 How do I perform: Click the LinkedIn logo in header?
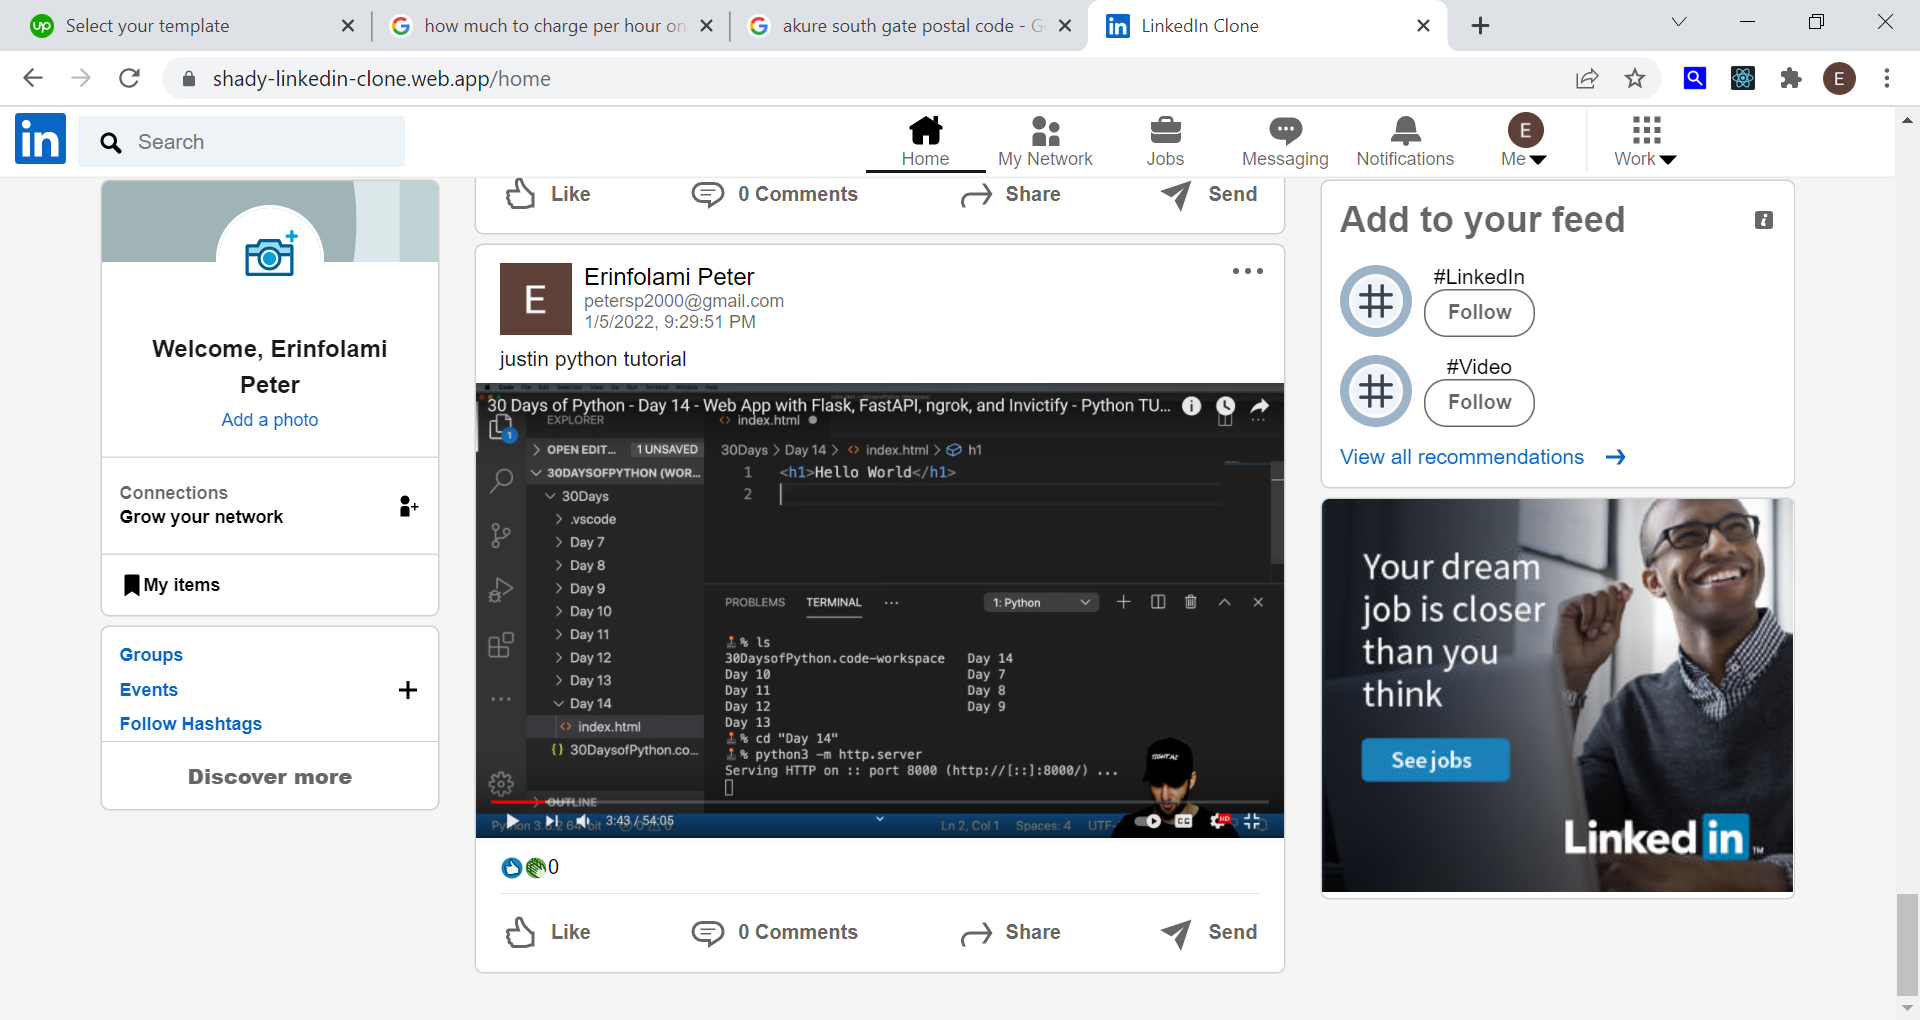point(40,139)
